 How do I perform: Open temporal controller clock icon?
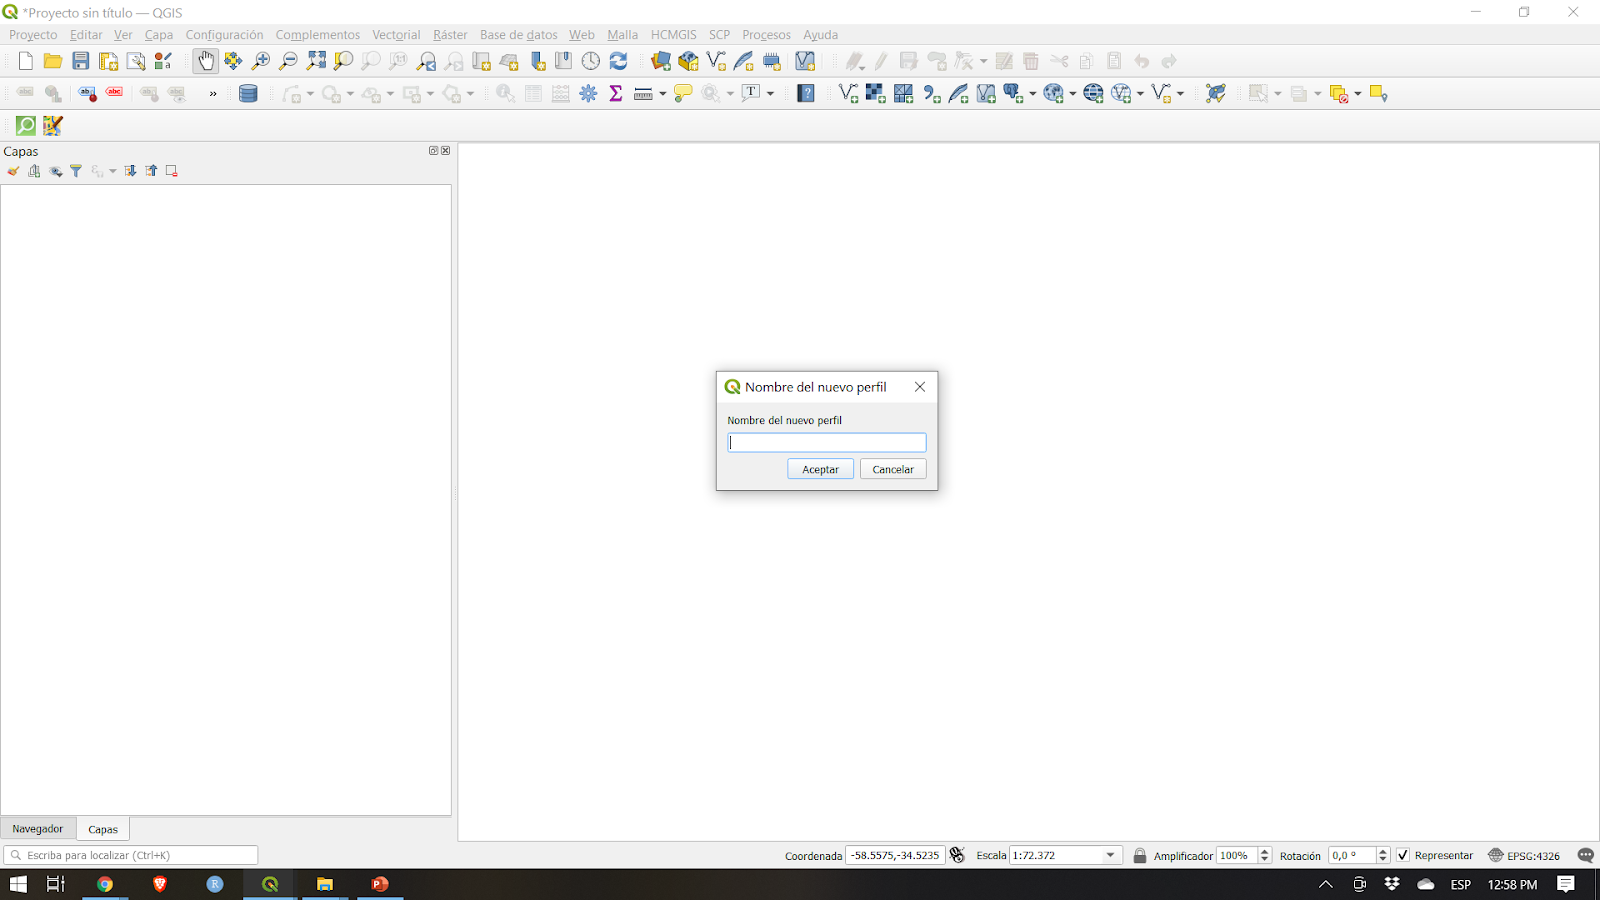point(591,61)
